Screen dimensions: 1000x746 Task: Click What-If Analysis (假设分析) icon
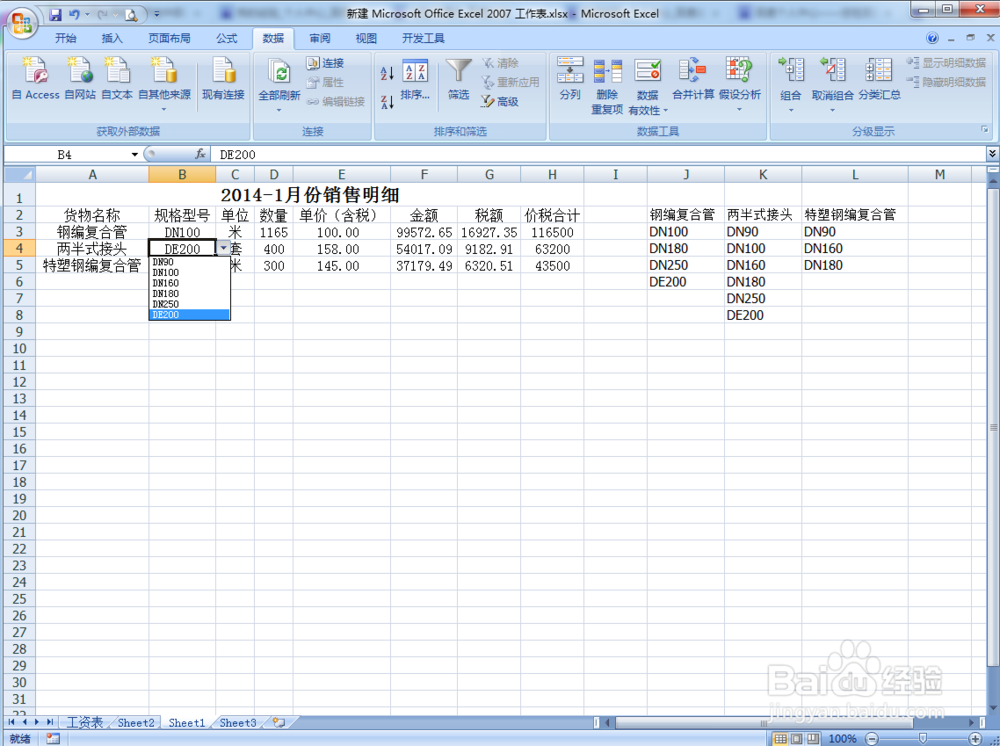coord(739,69)
